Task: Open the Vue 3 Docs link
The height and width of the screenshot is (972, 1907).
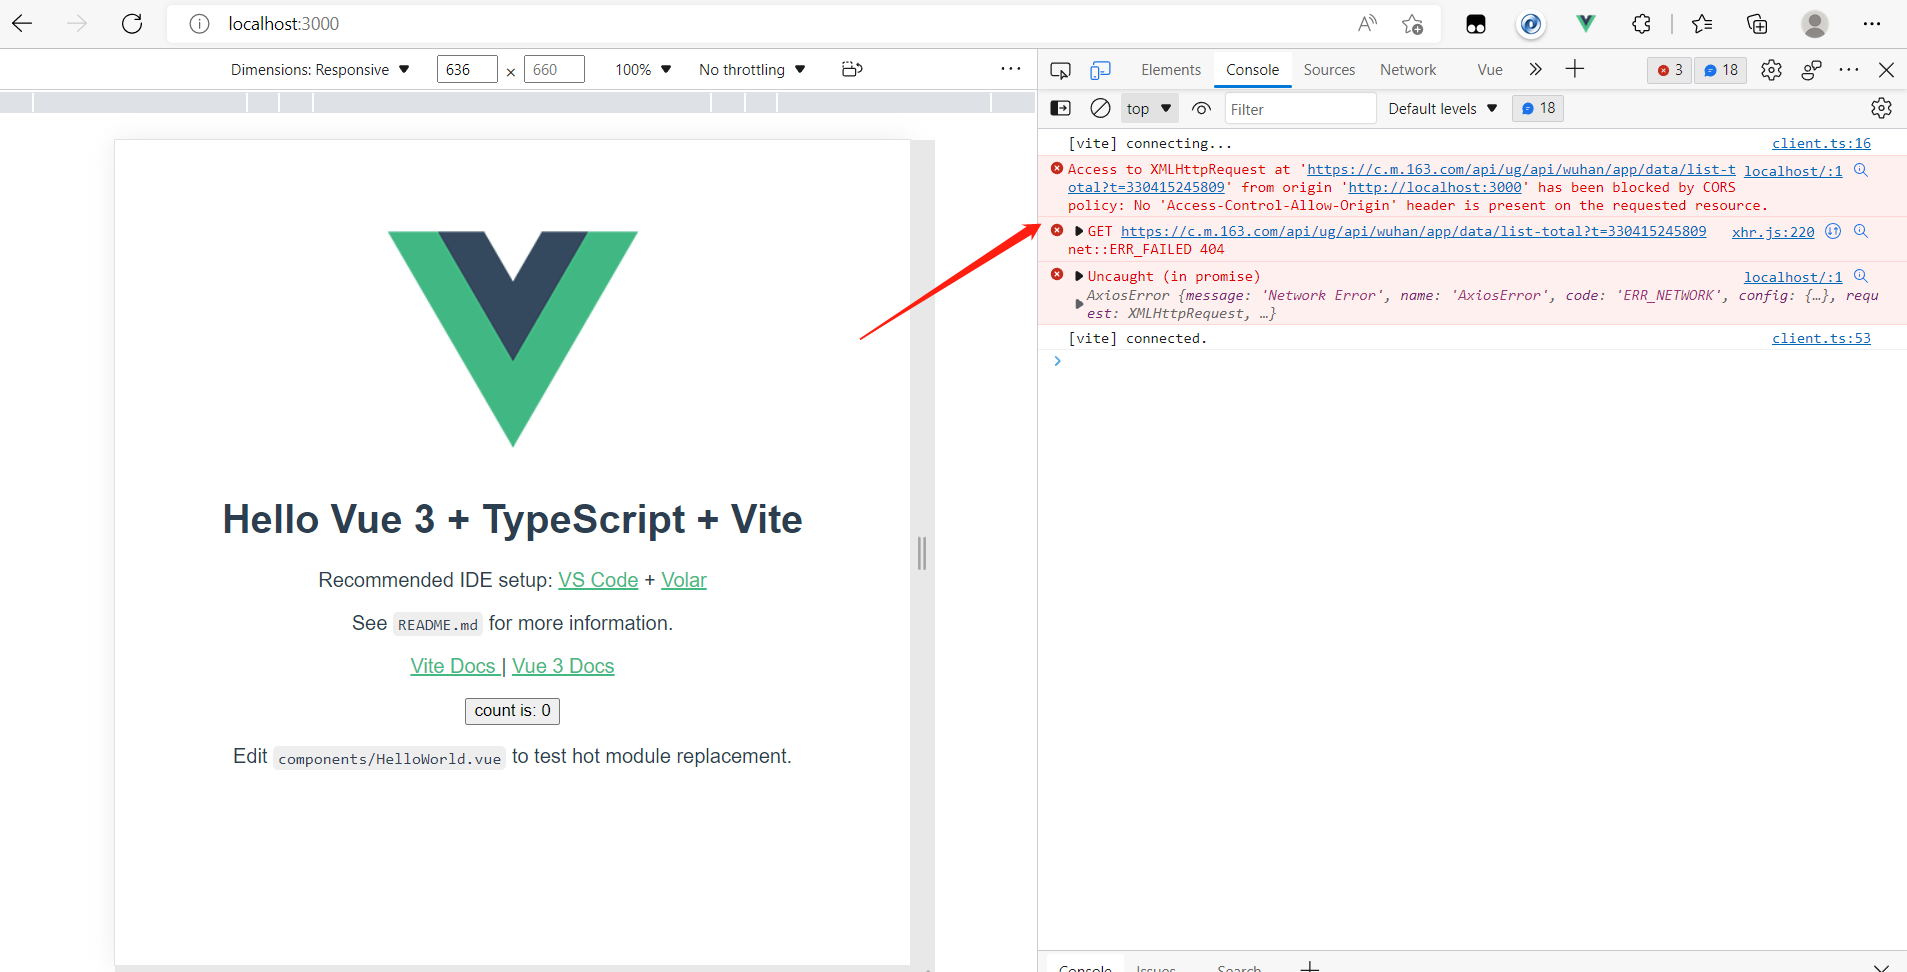Action: (x=563, y=666)
